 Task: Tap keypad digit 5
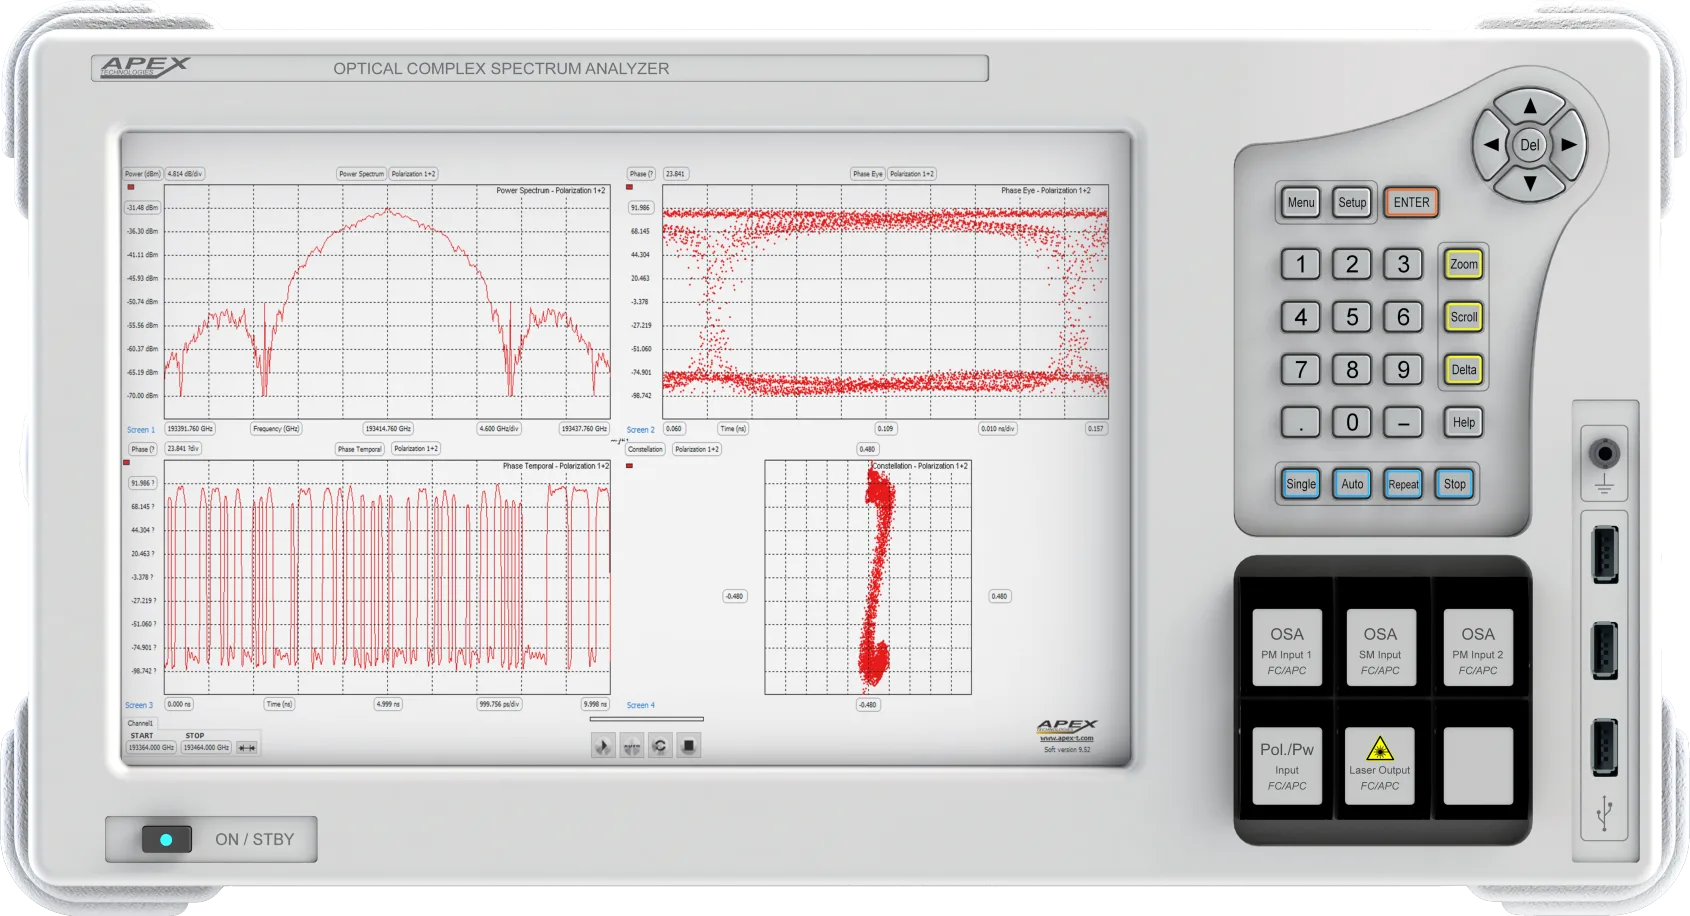click(x=1352, y=318)
